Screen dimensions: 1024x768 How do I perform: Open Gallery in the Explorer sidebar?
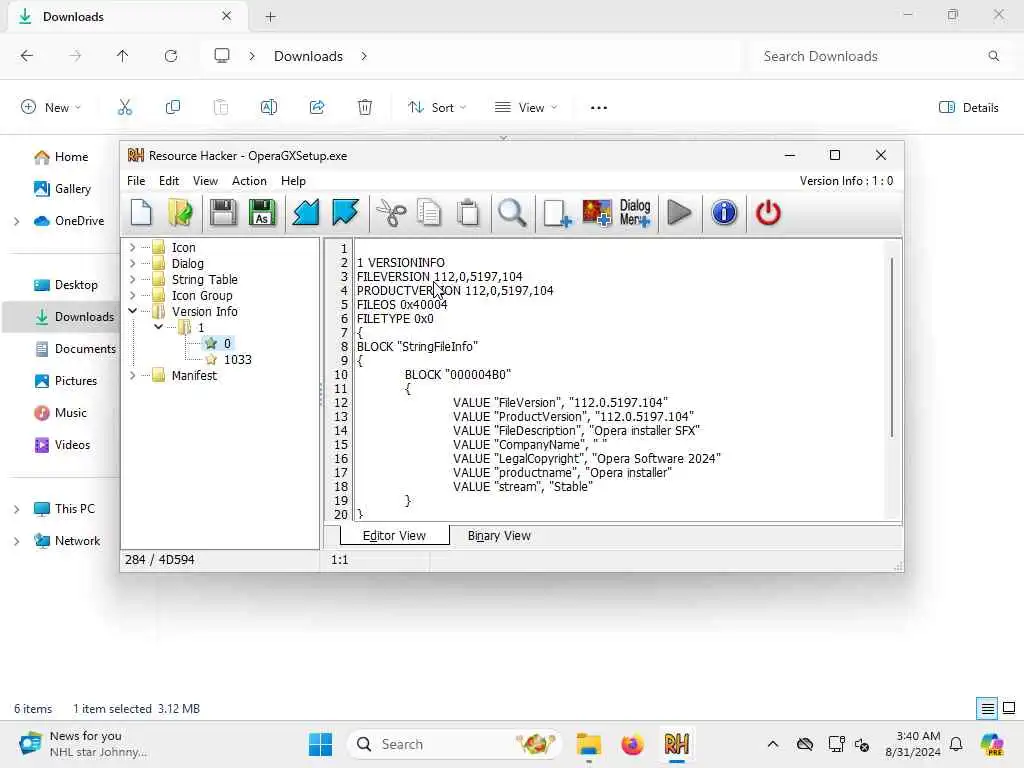click(63, 189)
